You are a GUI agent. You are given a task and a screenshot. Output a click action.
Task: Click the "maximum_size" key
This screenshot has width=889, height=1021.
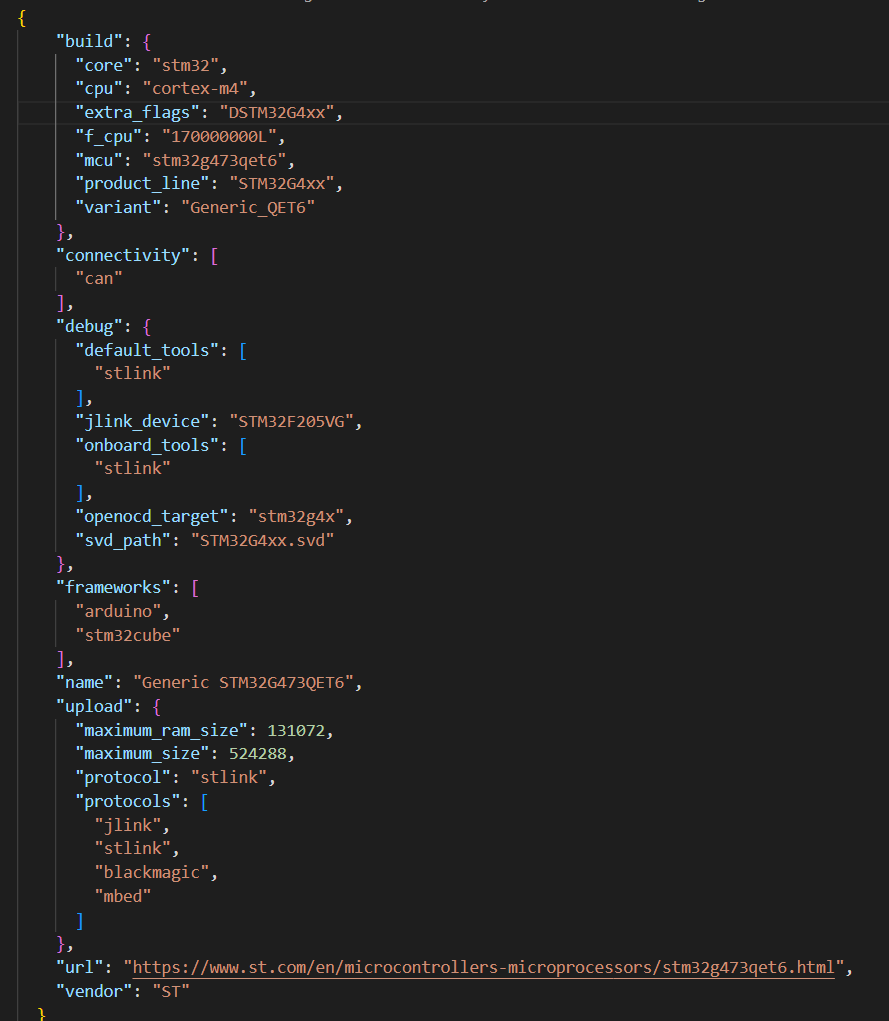142,754
